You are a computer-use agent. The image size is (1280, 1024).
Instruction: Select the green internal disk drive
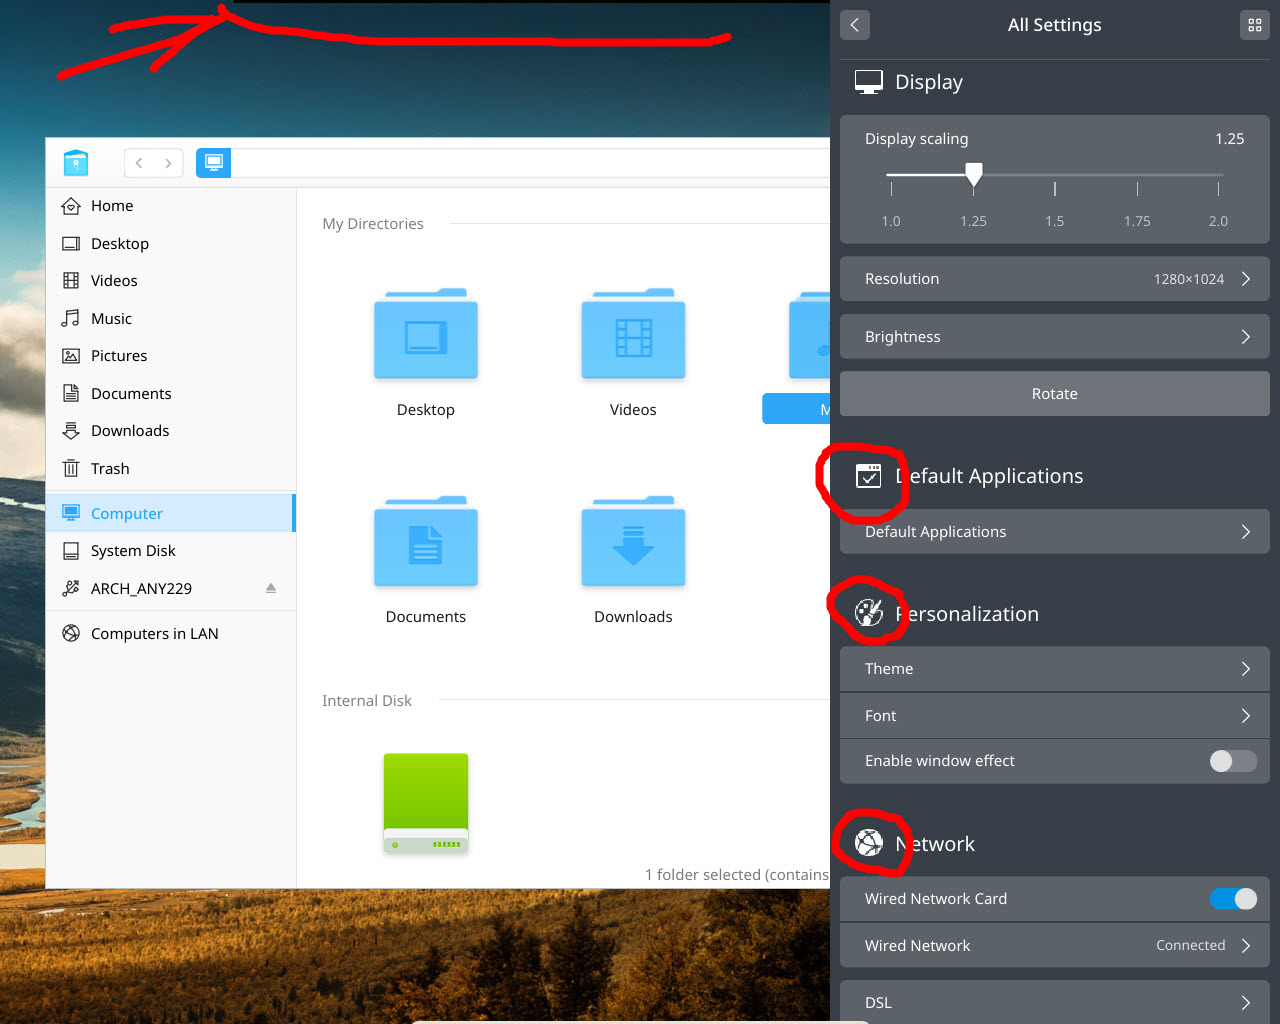pyautogui.click(x=426, y=803)
